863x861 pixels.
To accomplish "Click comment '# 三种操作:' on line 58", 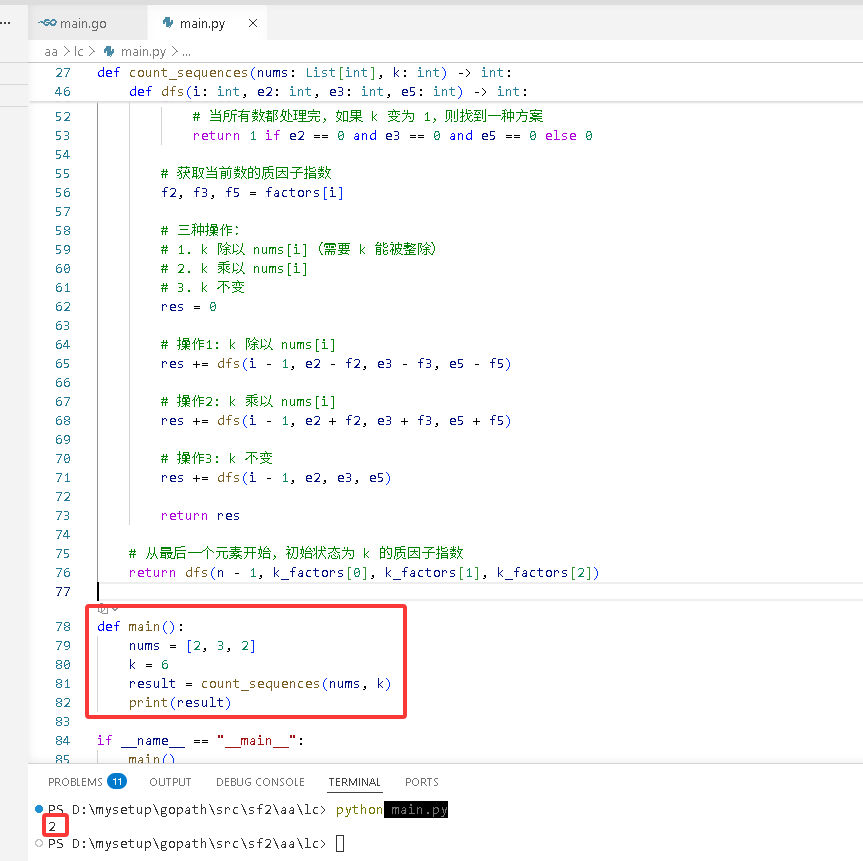I will (x=200, y=230).
